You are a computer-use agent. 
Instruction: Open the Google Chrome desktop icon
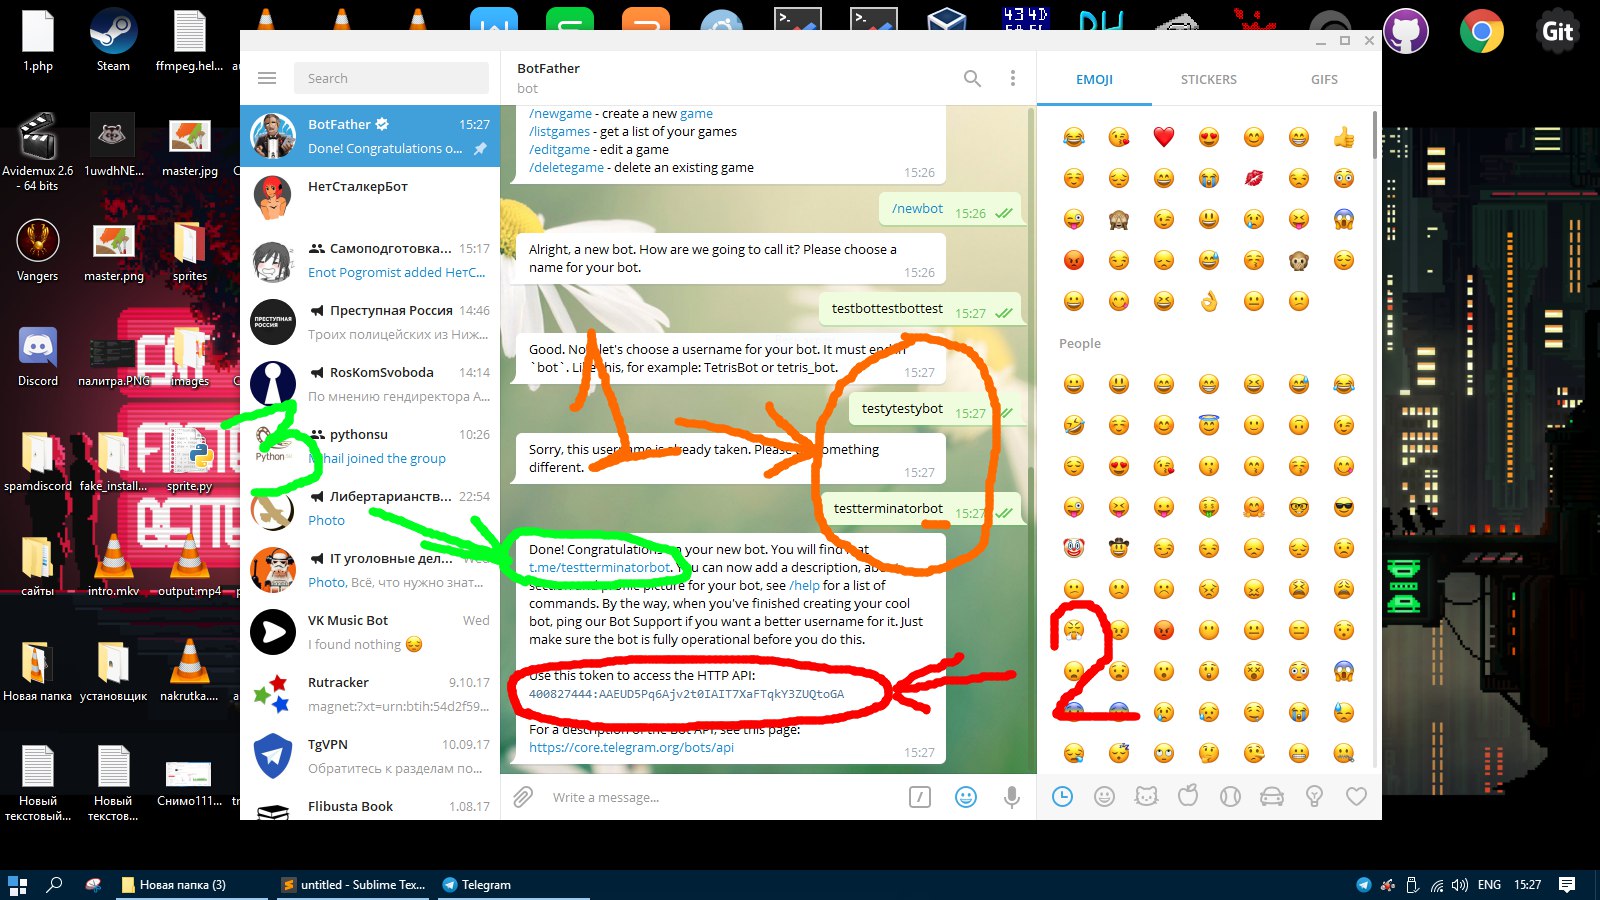pyautogui.click(x=1481, y=31)
